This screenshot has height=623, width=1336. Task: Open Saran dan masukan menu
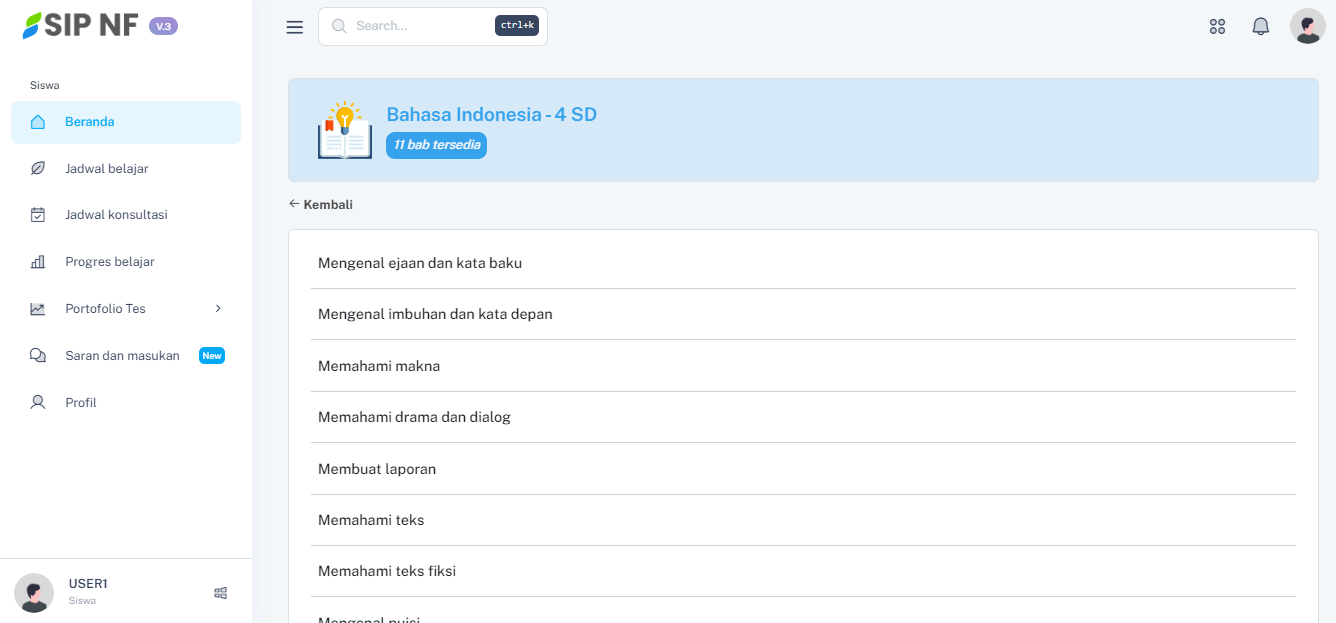(122, 356)
